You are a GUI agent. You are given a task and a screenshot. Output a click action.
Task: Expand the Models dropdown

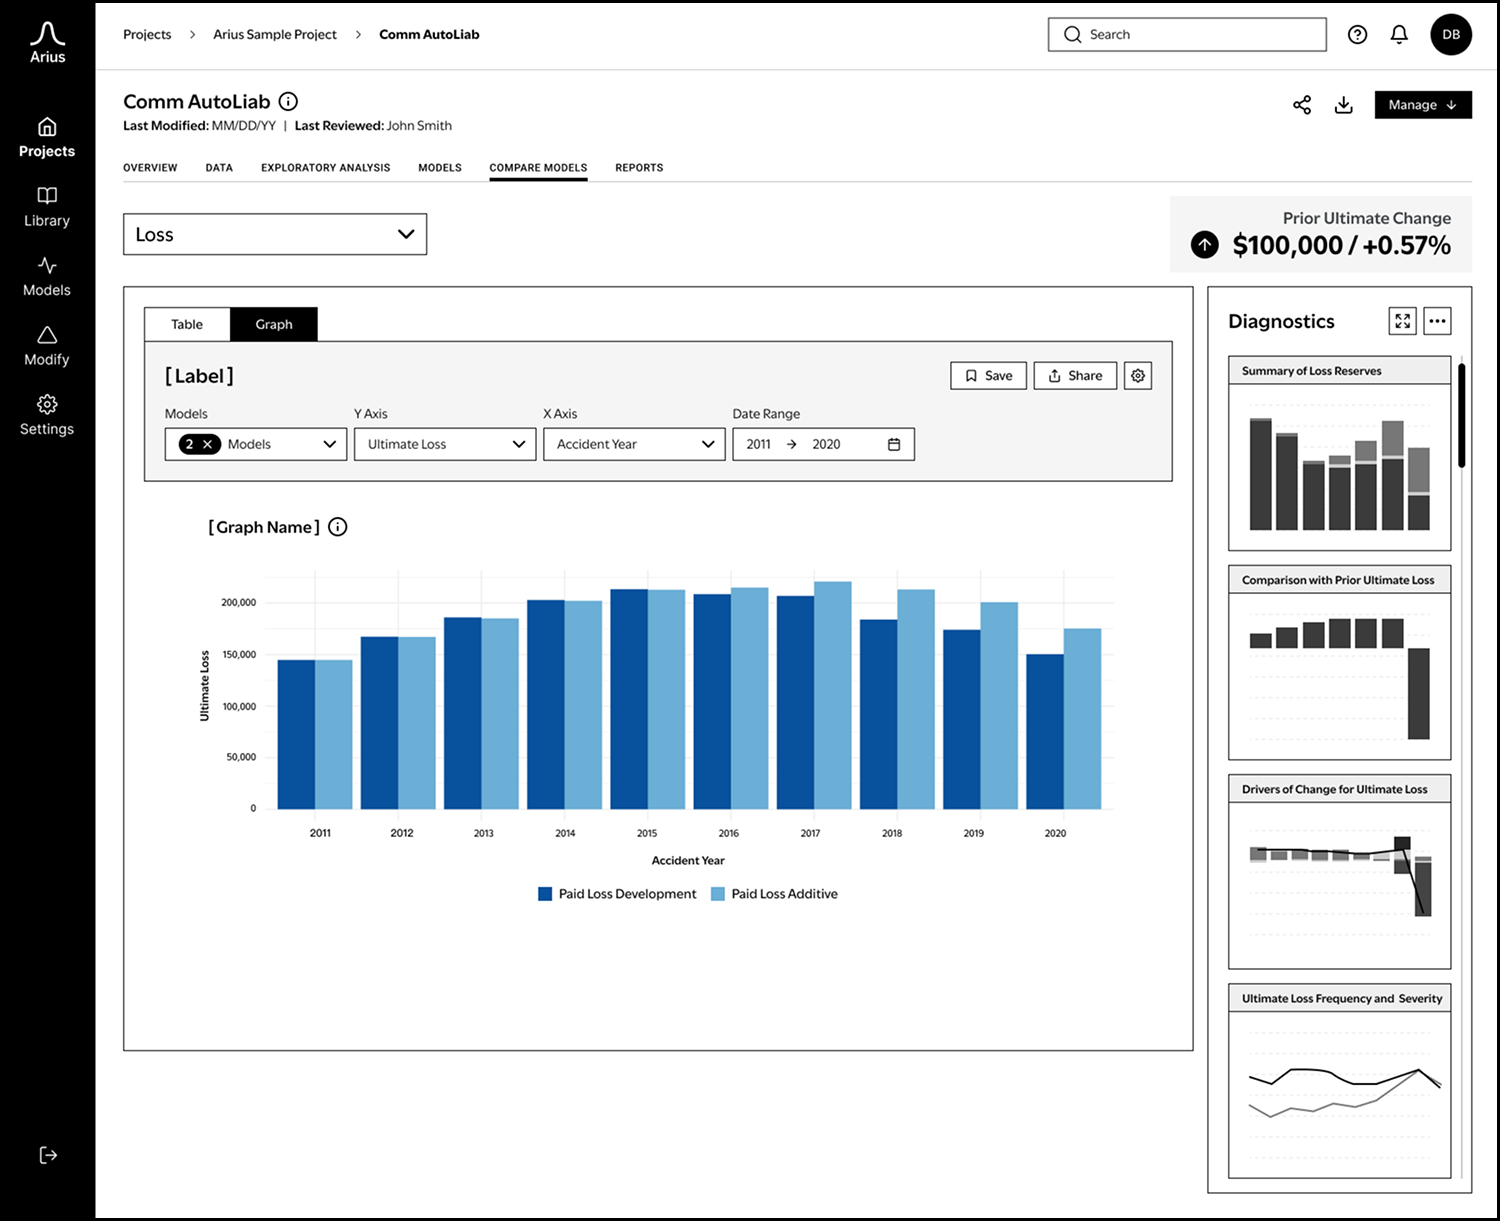256,444
